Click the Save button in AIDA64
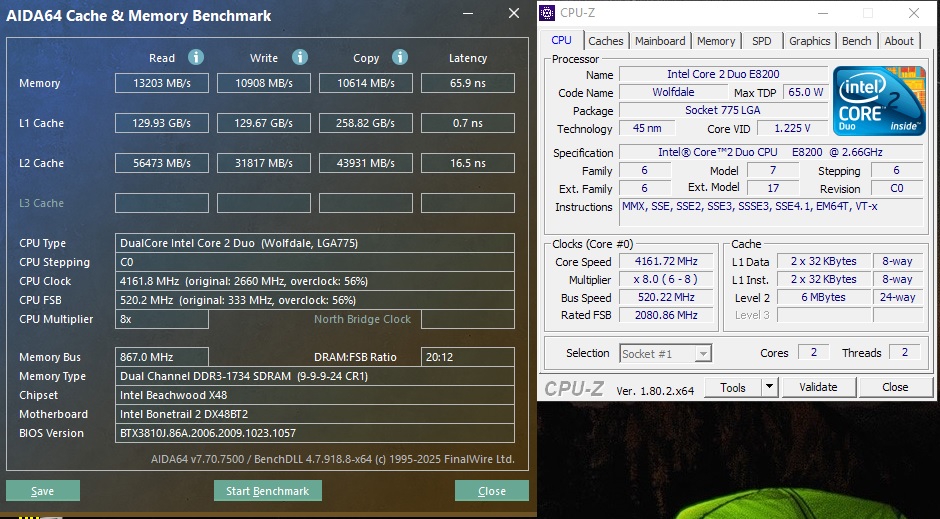 point(43,491)
